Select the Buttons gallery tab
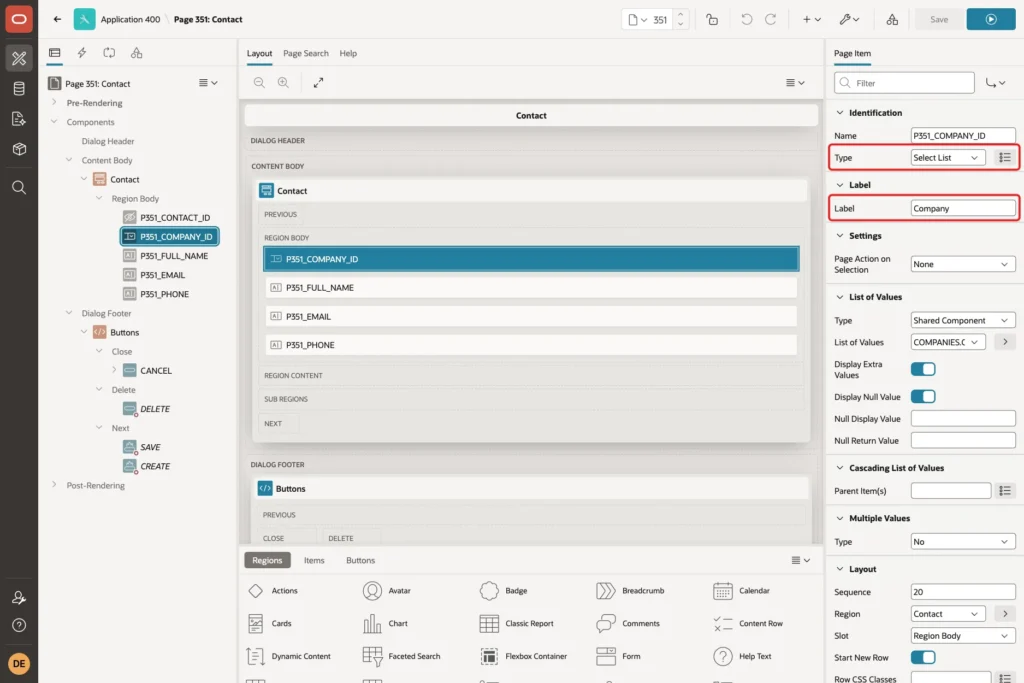 (360, 560)
